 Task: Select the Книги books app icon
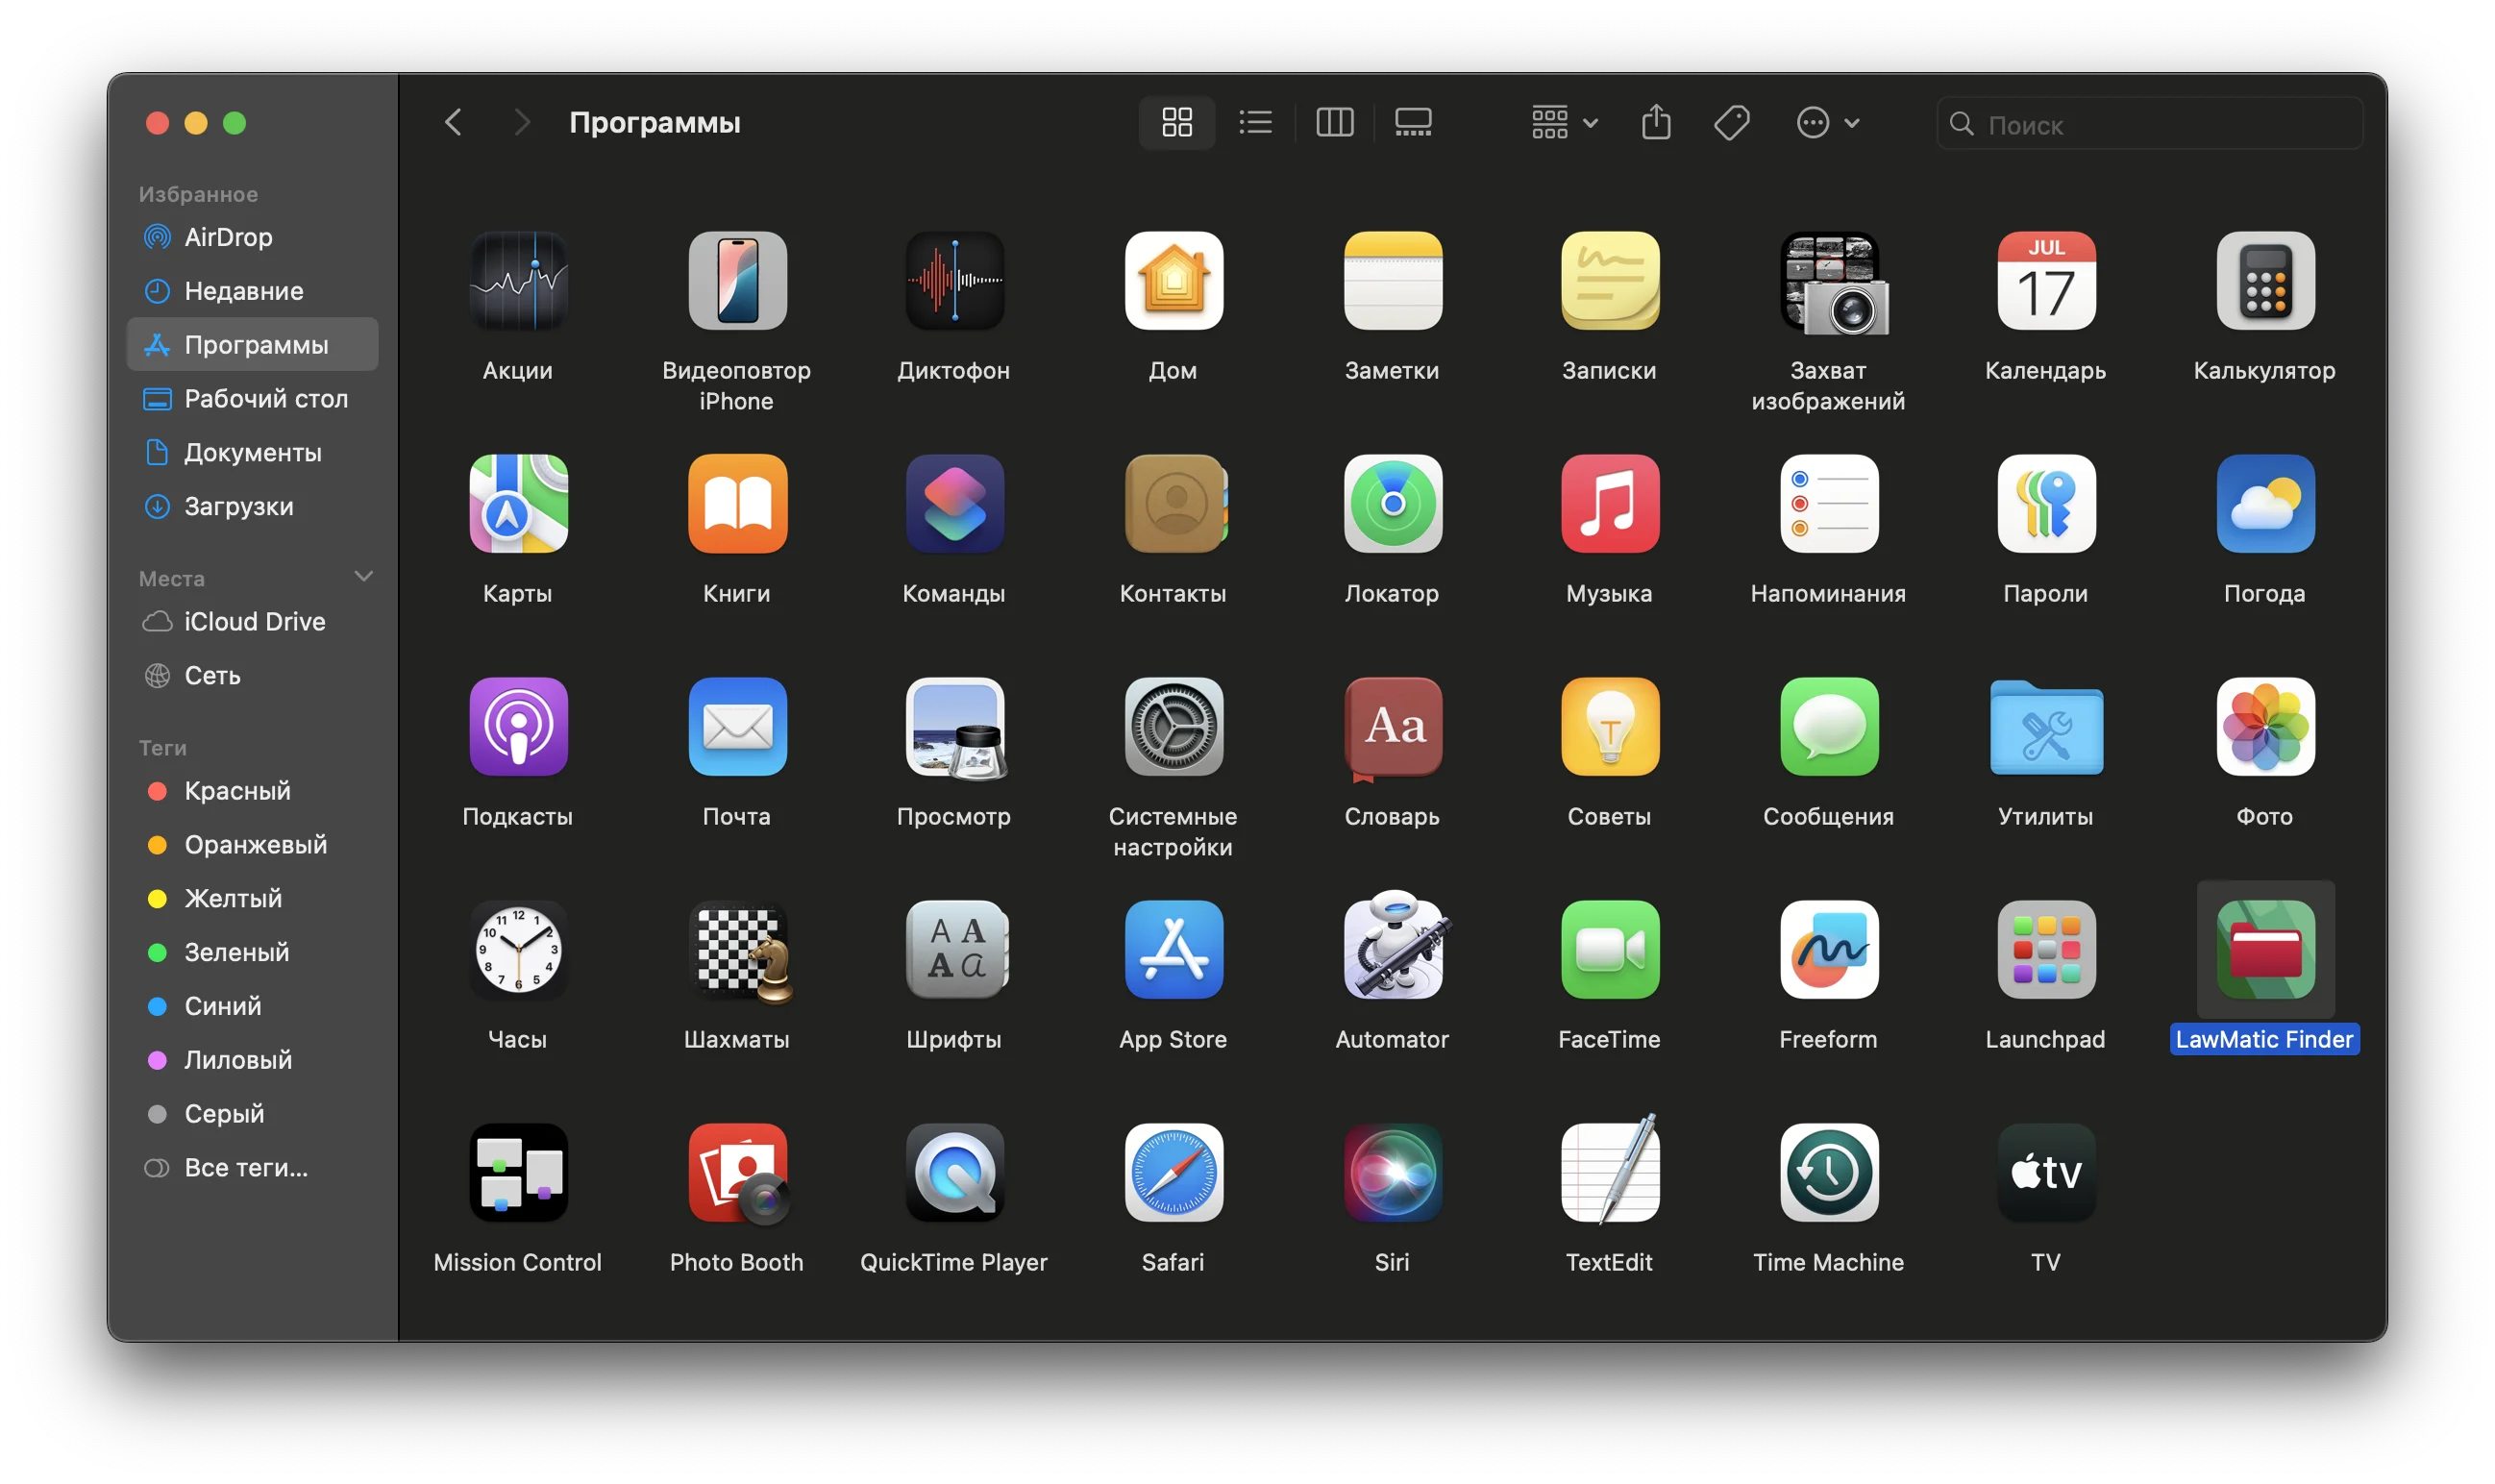[737, 504]
